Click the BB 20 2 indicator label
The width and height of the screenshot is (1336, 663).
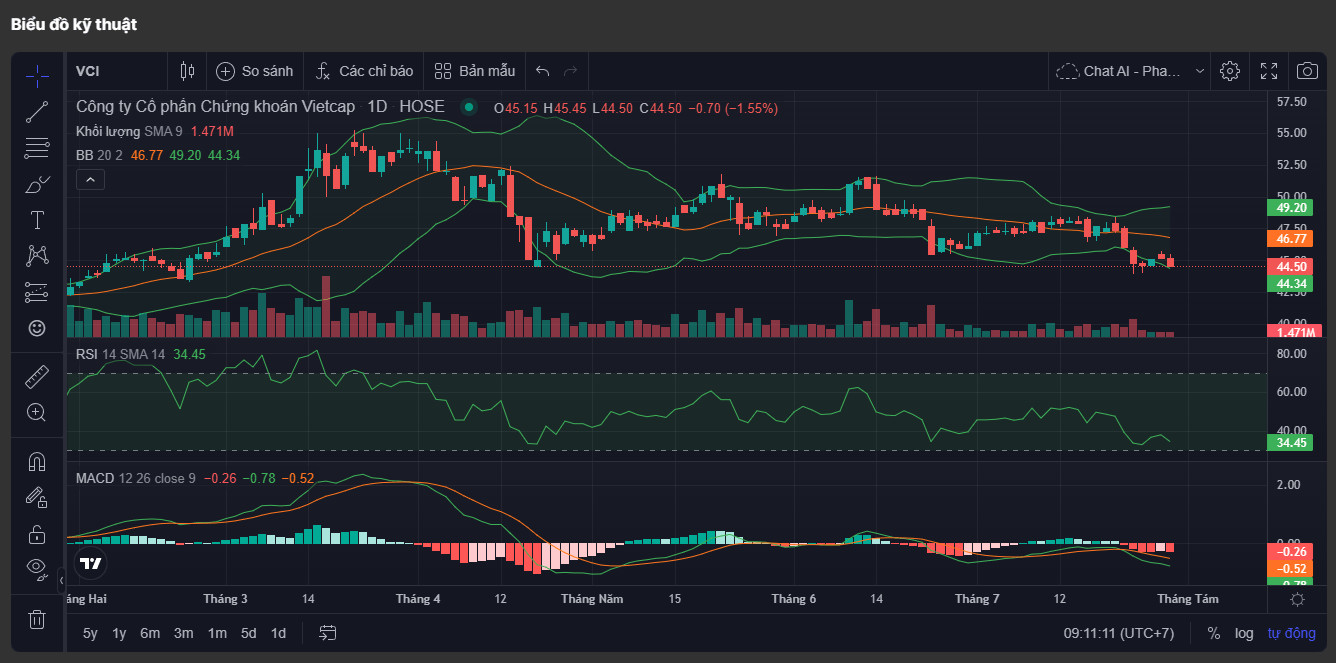[99, 155]
